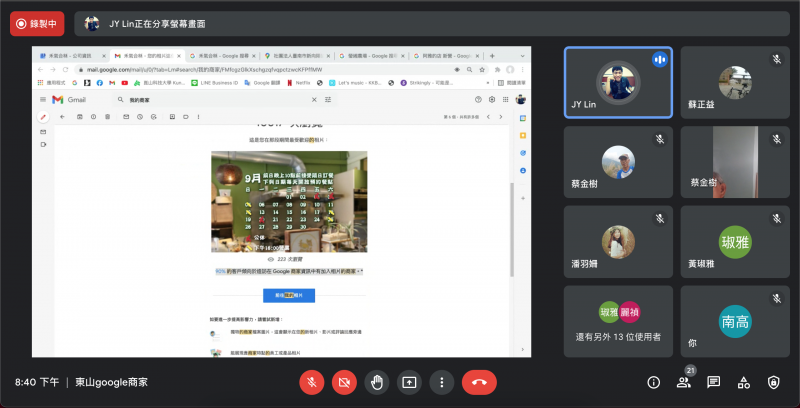800x408 pixels.
Task: Add a Gmail side panel add-on with the plus
Action: pyautogui.click(x=522, y=198)
